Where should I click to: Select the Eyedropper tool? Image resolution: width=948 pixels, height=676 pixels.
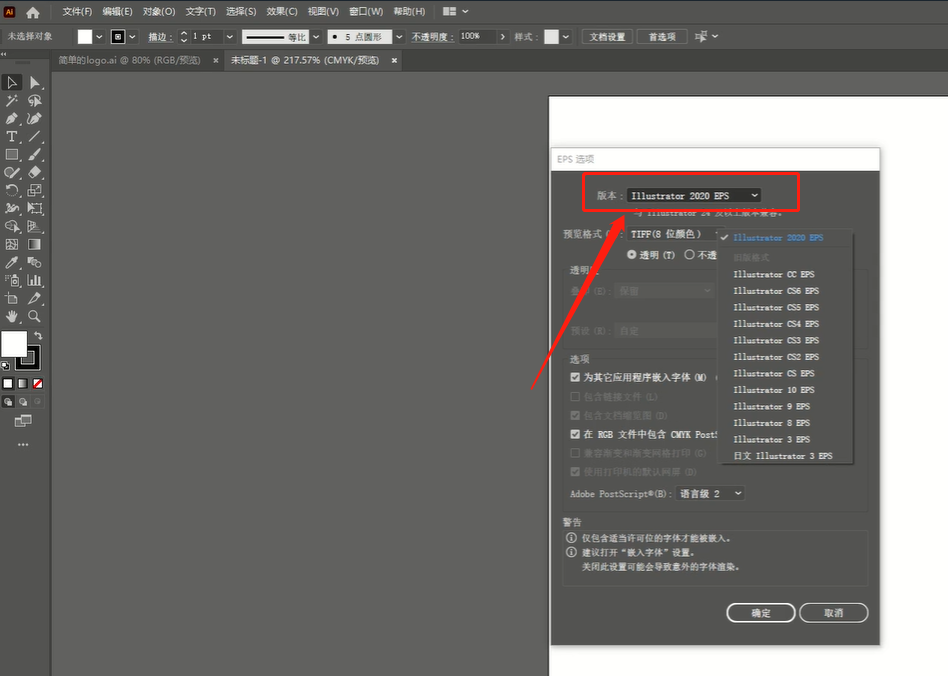(x=11, y=262)
